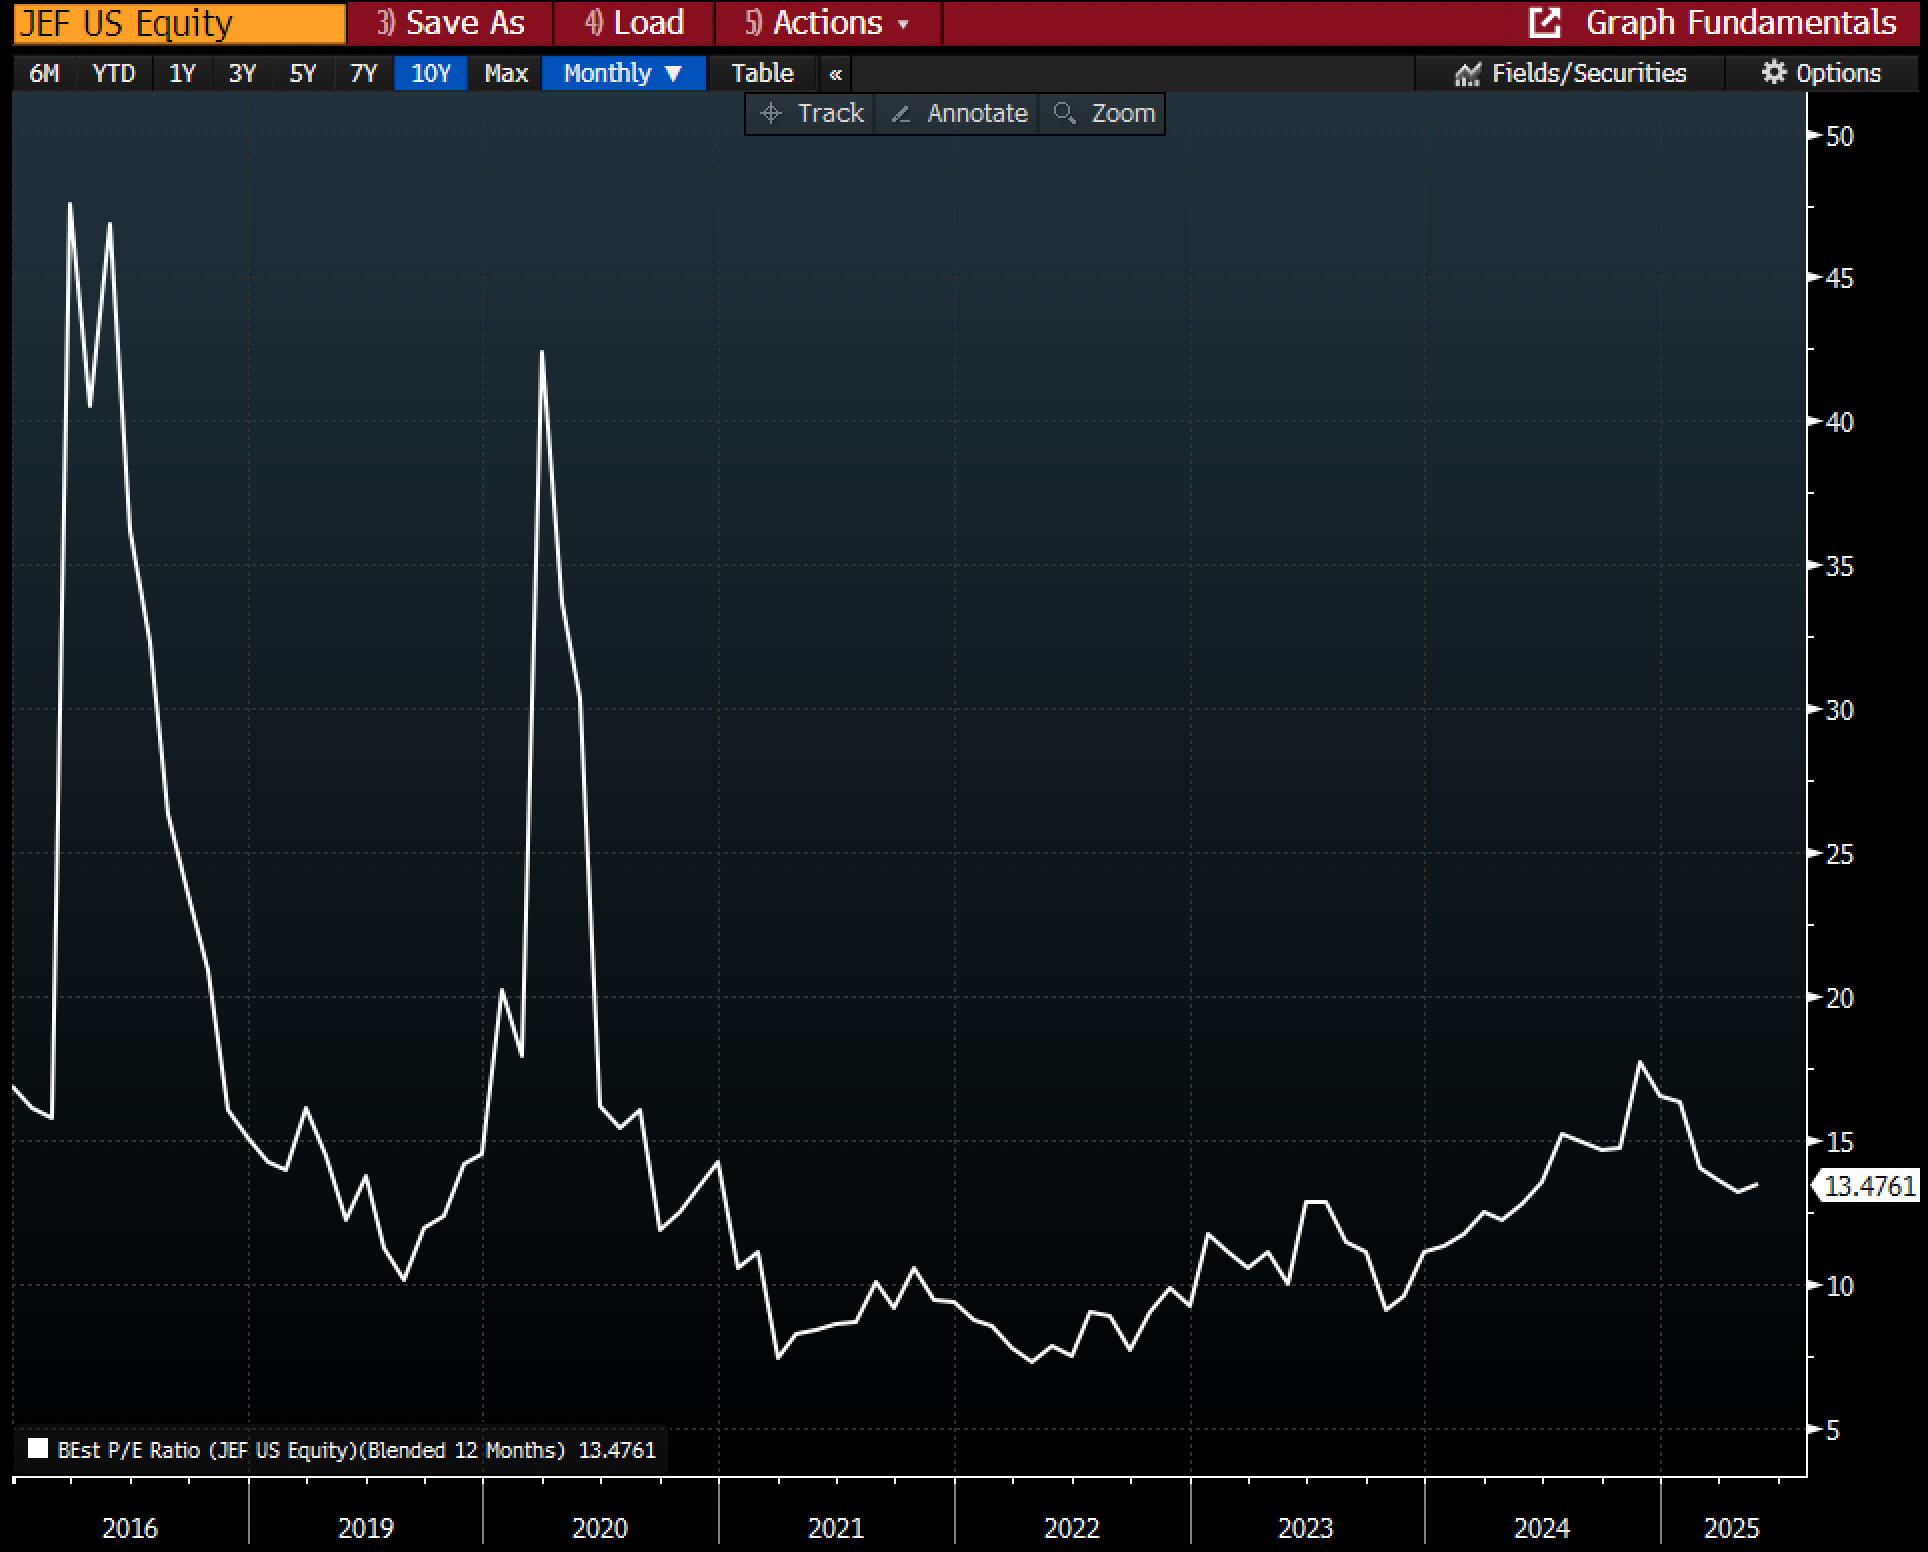Select the YTD time range
1928x1552 pixels.
point(114,74)
